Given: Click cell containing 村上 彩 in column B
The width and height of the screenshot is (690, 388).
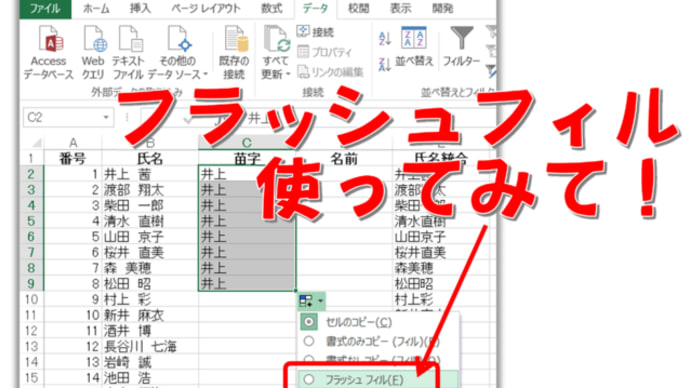Looking at the screenshot, I should 150,300.
